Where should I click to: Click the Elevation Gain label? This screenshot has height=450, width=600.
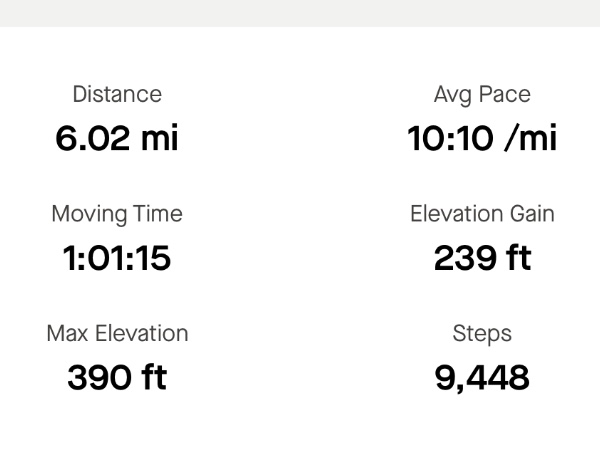[x=482, y=214]
